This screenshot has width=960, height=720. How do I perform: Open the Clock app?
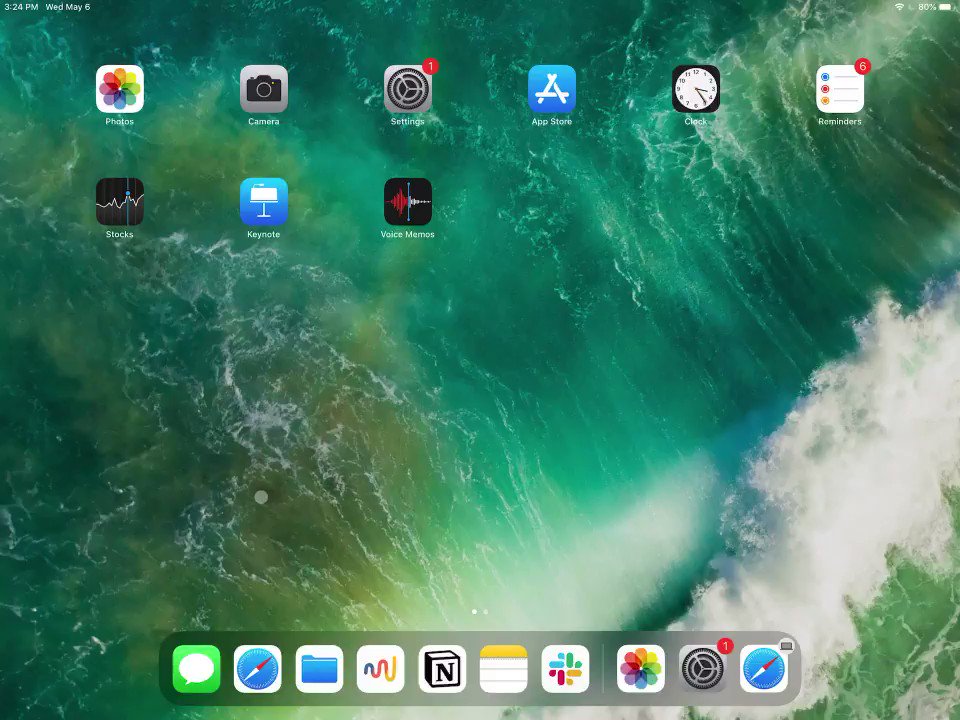(696, 89)
